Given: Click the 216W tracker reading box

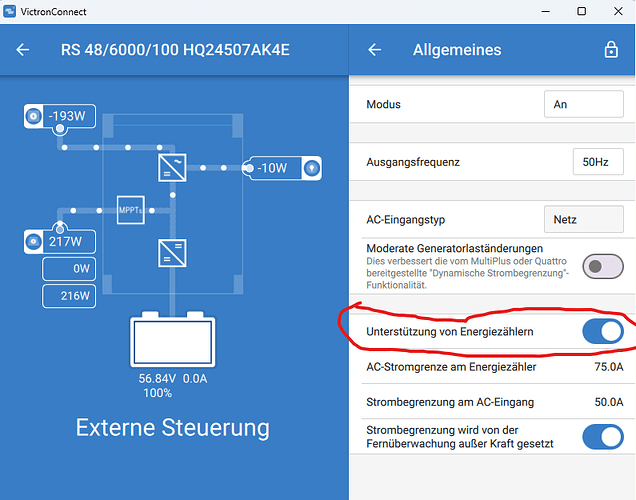Looking at the screenshot, I should coord(69,296).
